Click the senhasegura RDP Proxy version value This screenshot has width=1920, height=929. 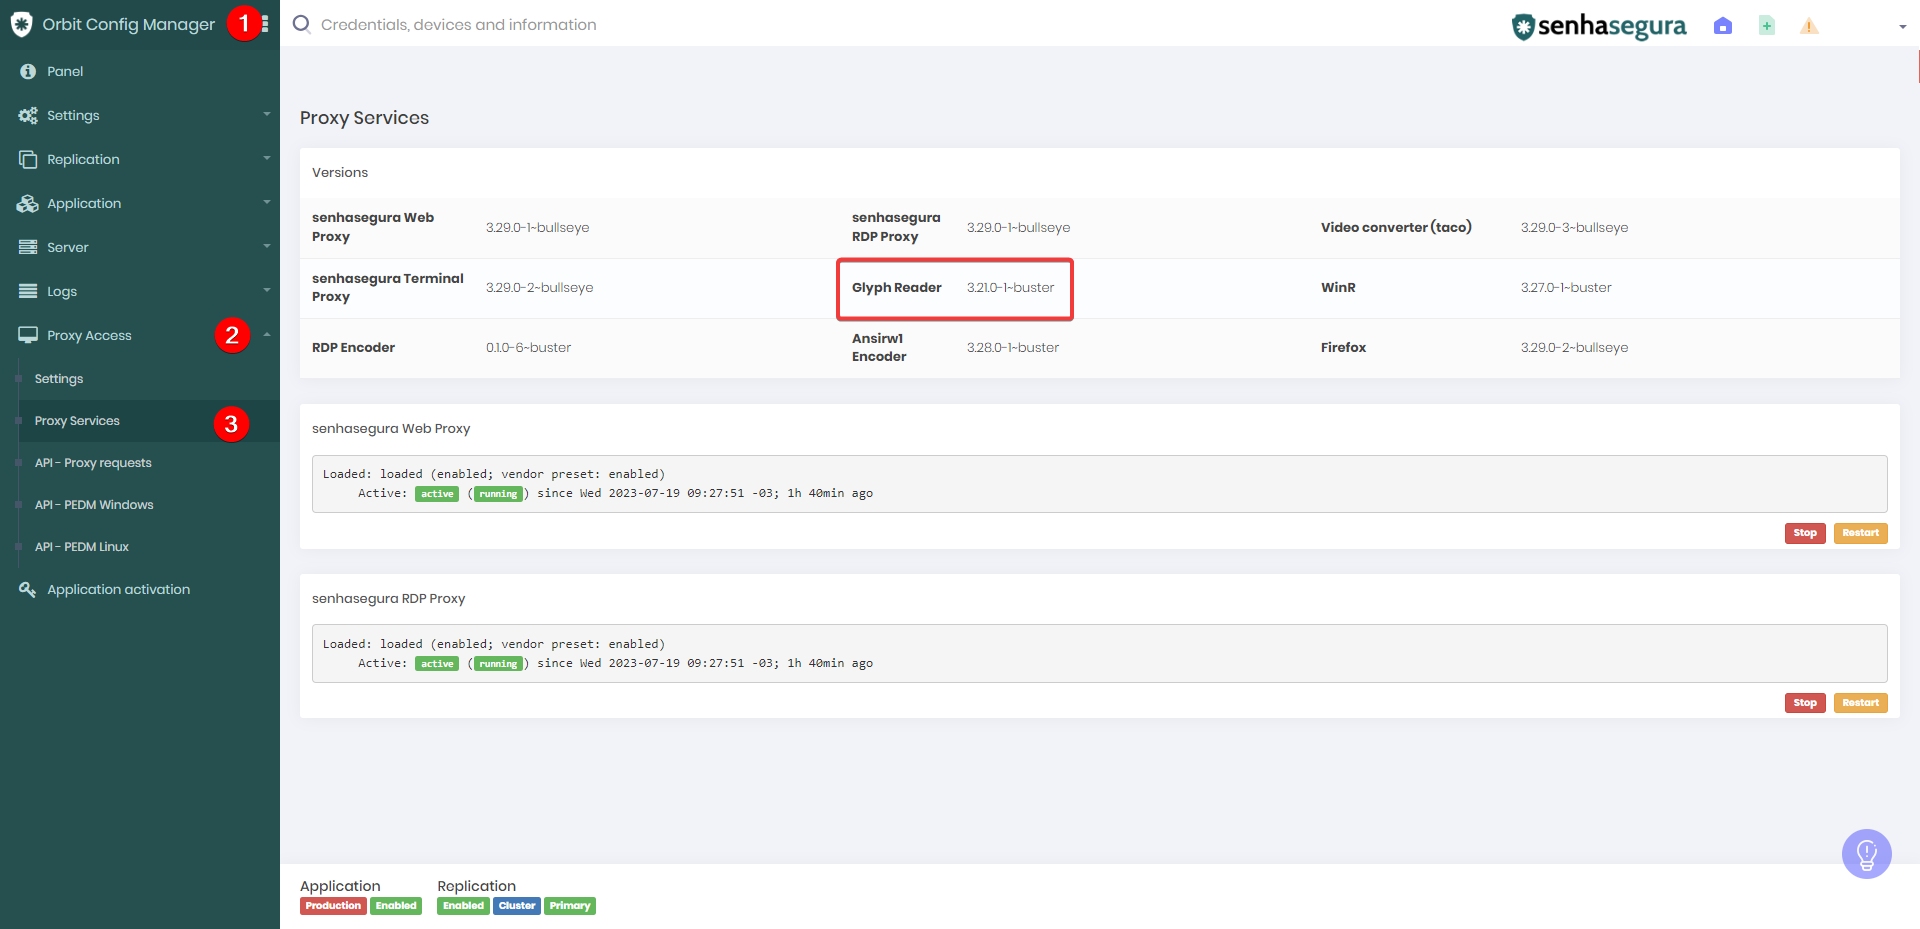[1018, 228]
